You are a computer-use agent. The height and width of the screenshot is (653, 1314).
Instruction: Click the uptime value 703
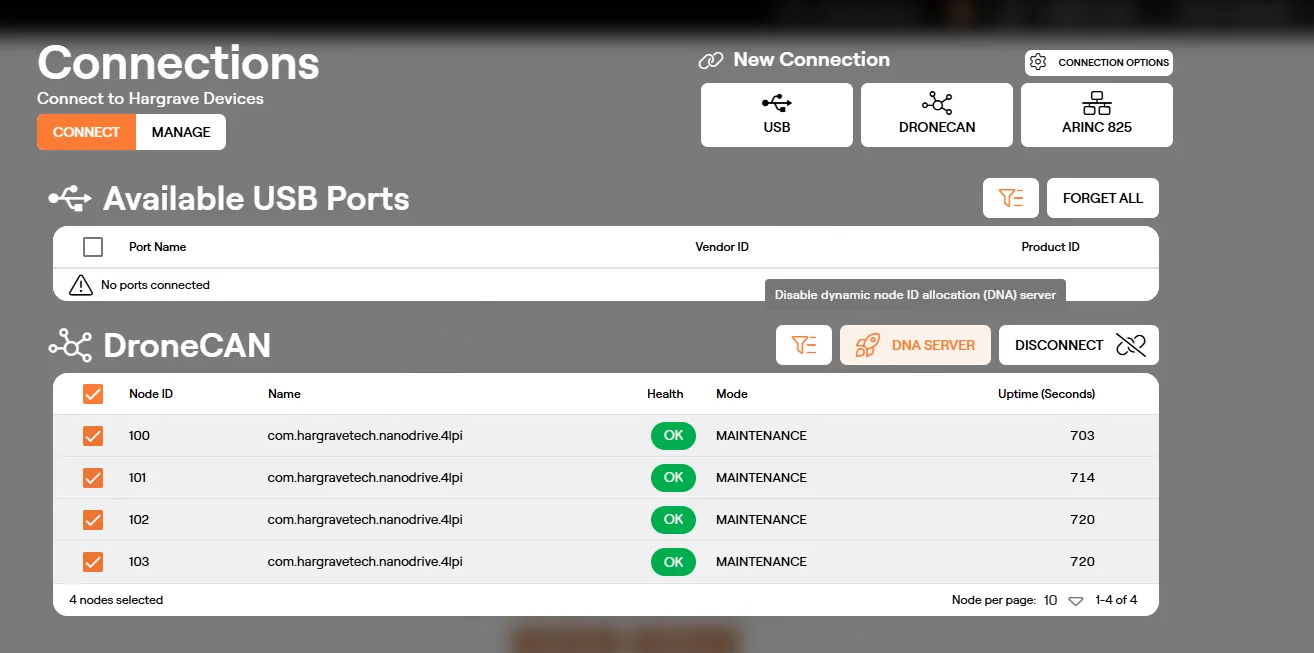click(1082, 436)
